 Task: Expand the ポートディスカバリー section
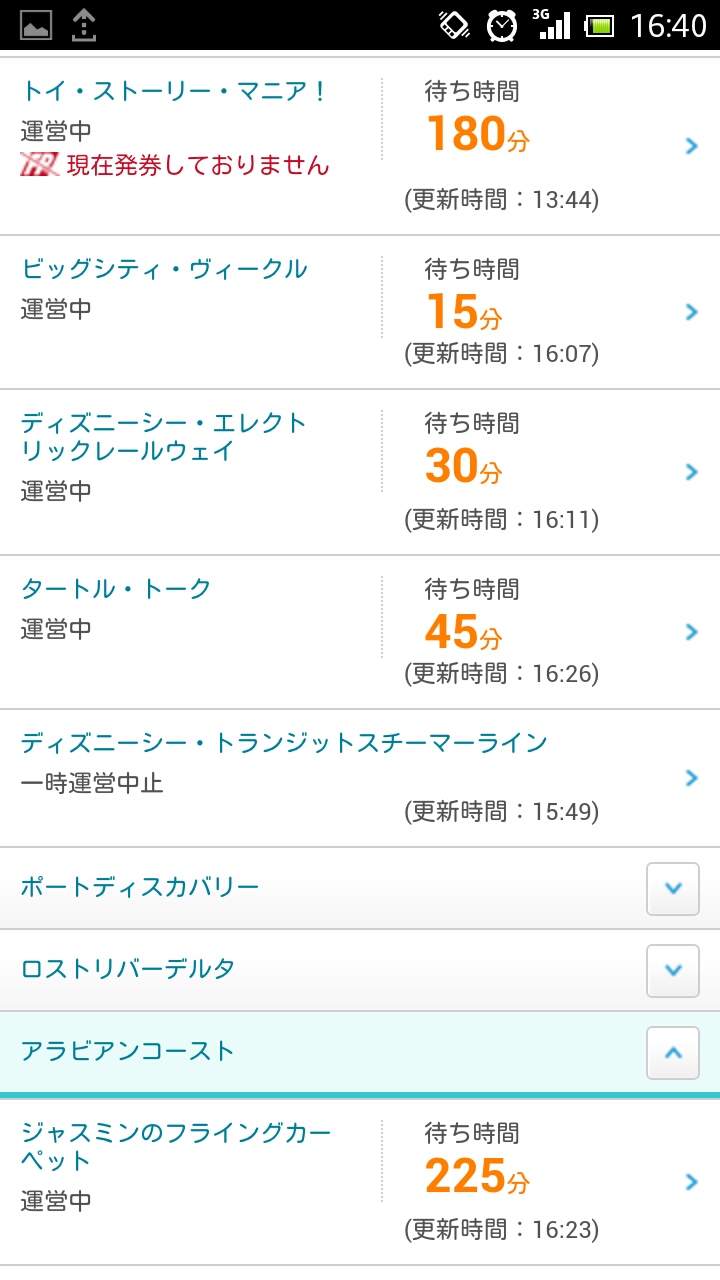[673, 888]
